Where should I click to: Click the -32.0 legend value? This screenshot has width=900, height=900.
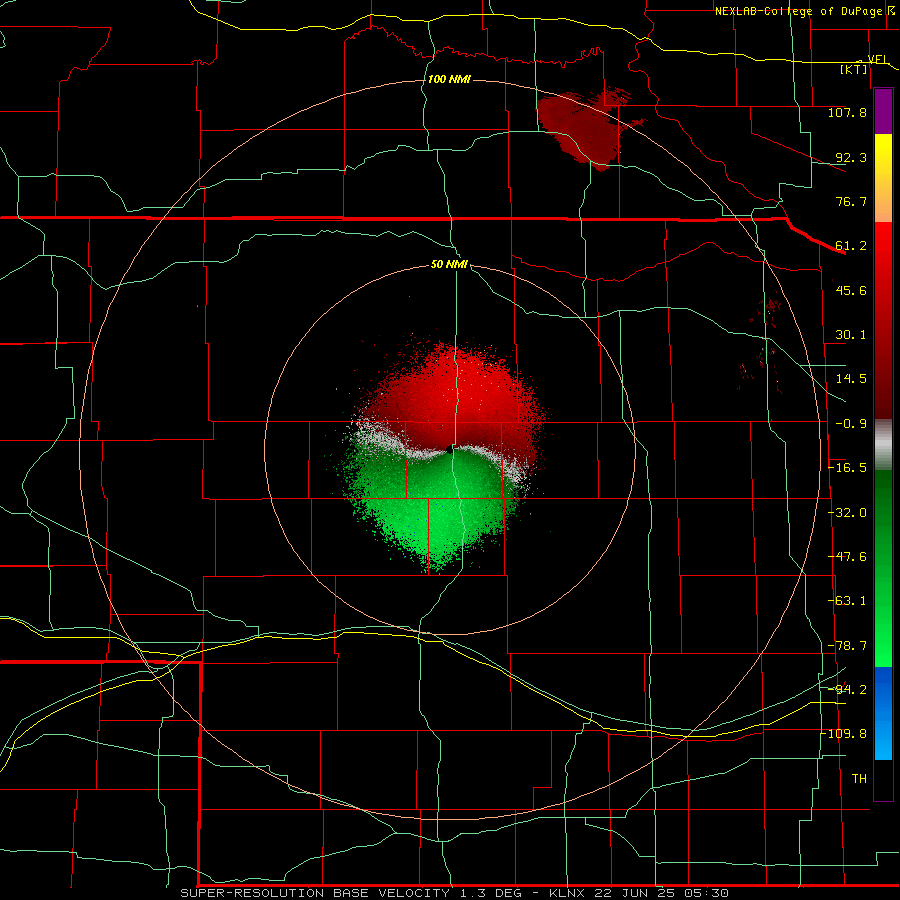click(x=847, y=513)
